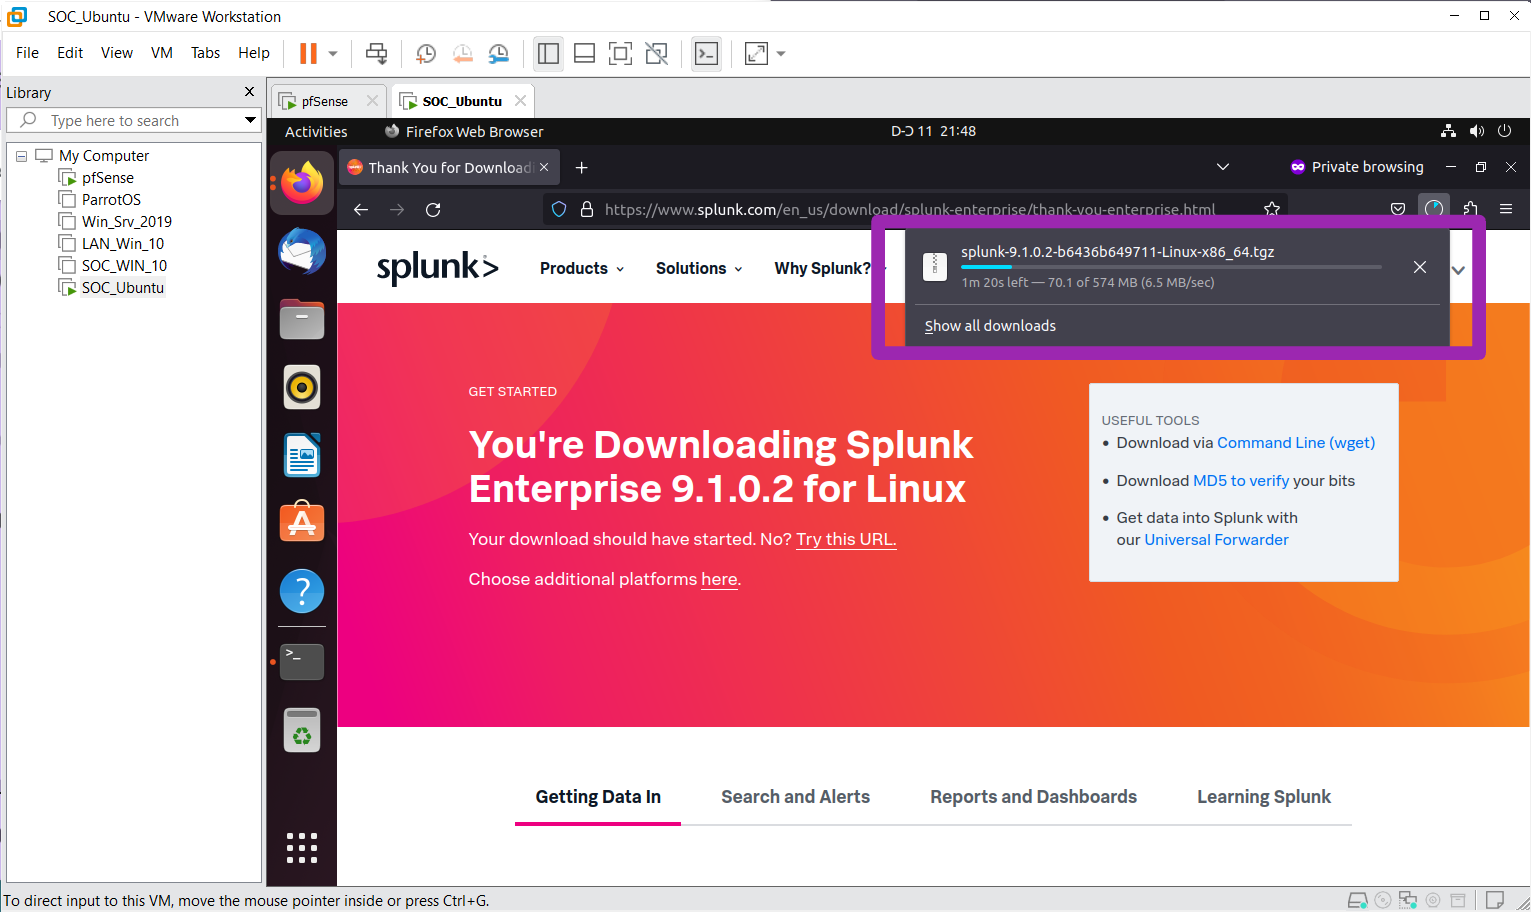Screen dimensions: 1531x912
Task: Open the Command Line (wget) link
Action: click(1296, 443)
